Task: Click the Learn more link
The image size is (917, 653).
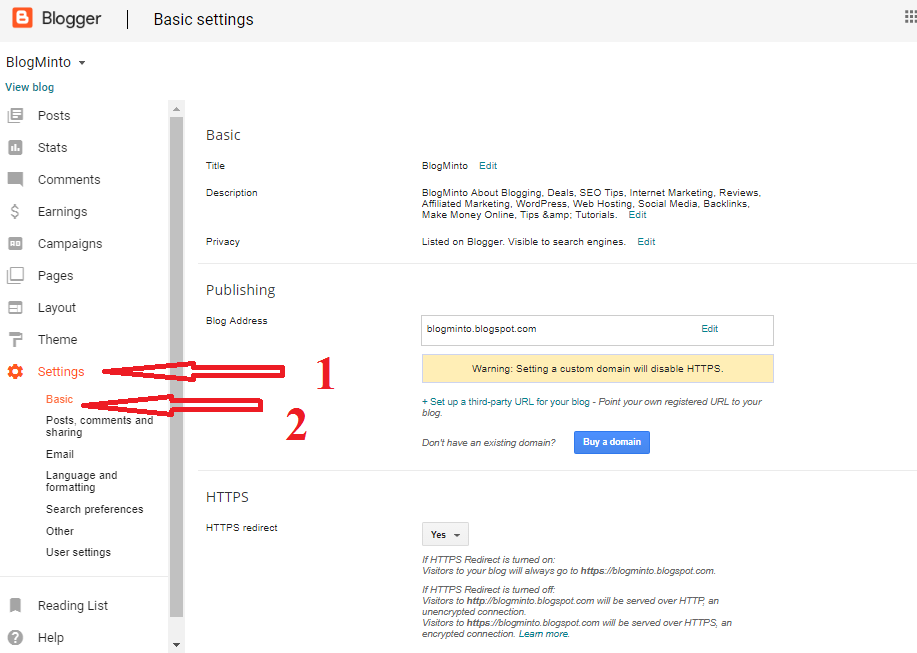Action: [x=543, y=634]
